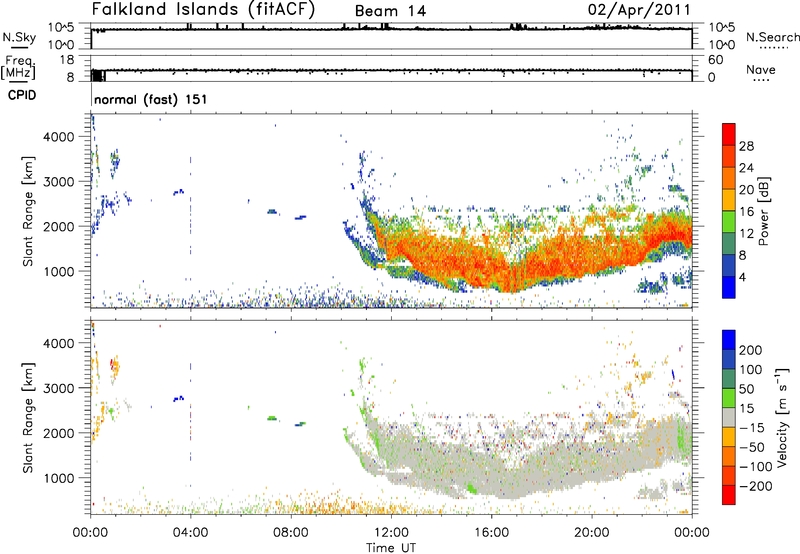
Task: Click the 'Falkland Islands (fitACF)' plot title
Action: [203, 9]
